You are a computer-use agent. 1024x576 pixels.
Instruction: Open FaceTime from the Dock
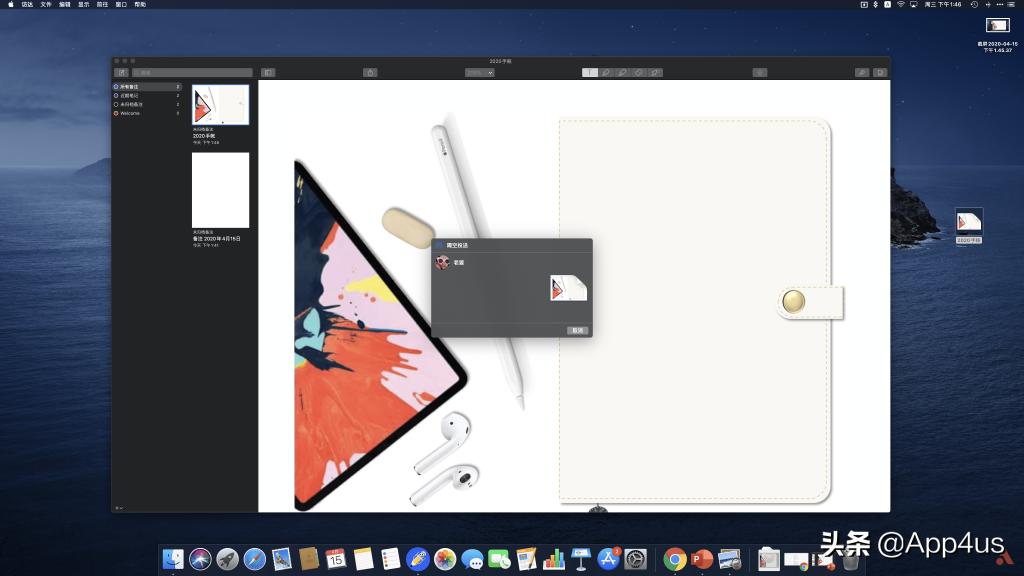click(499, 559)
